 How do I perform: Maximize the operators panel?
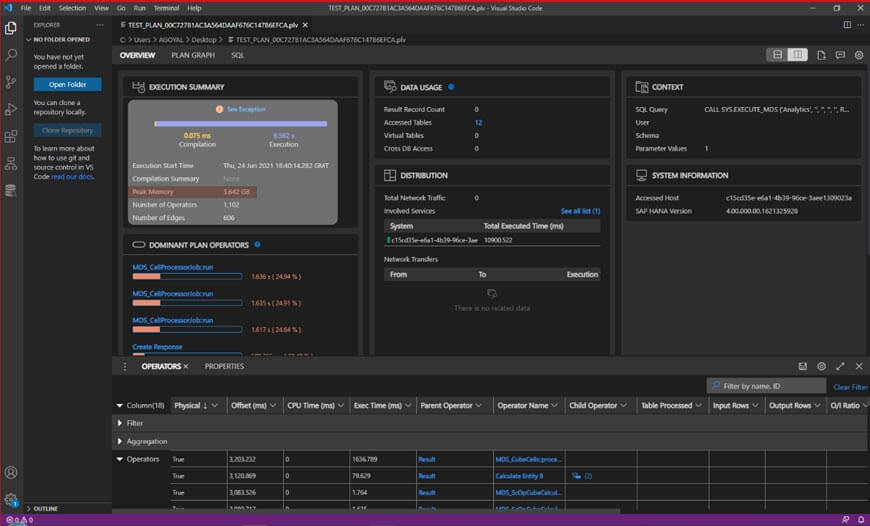(x=840, y=366)
